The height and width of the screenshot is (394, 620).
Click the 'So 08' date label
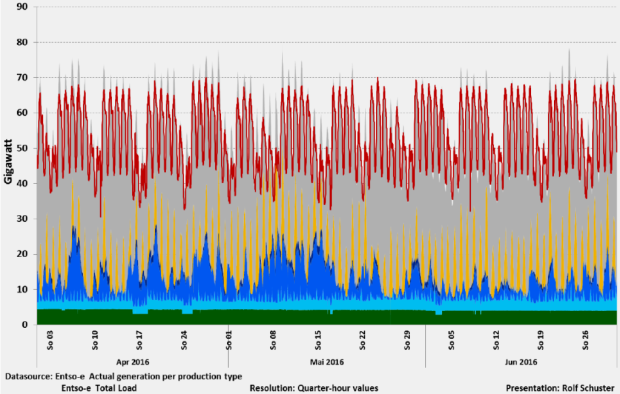[x=273, y=340]
